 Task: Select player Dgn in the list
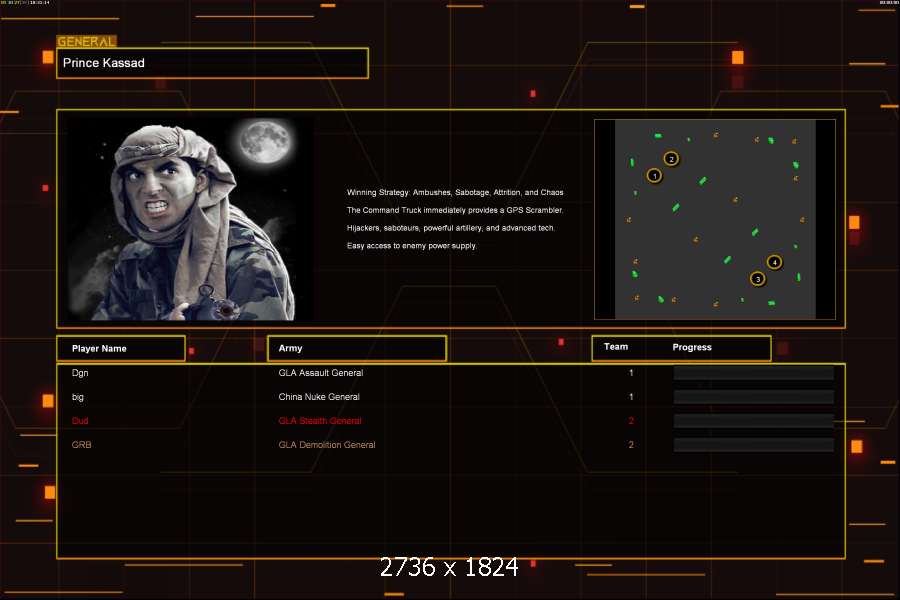(80, 373)
